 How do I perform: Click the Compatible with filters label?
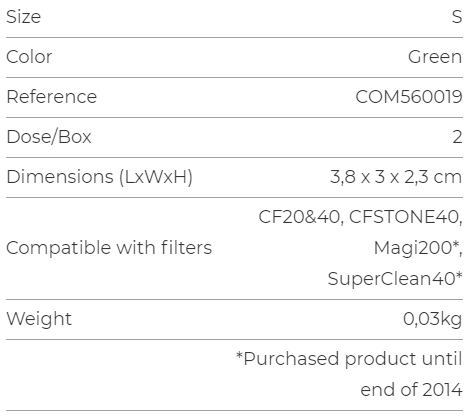[109, 248]
